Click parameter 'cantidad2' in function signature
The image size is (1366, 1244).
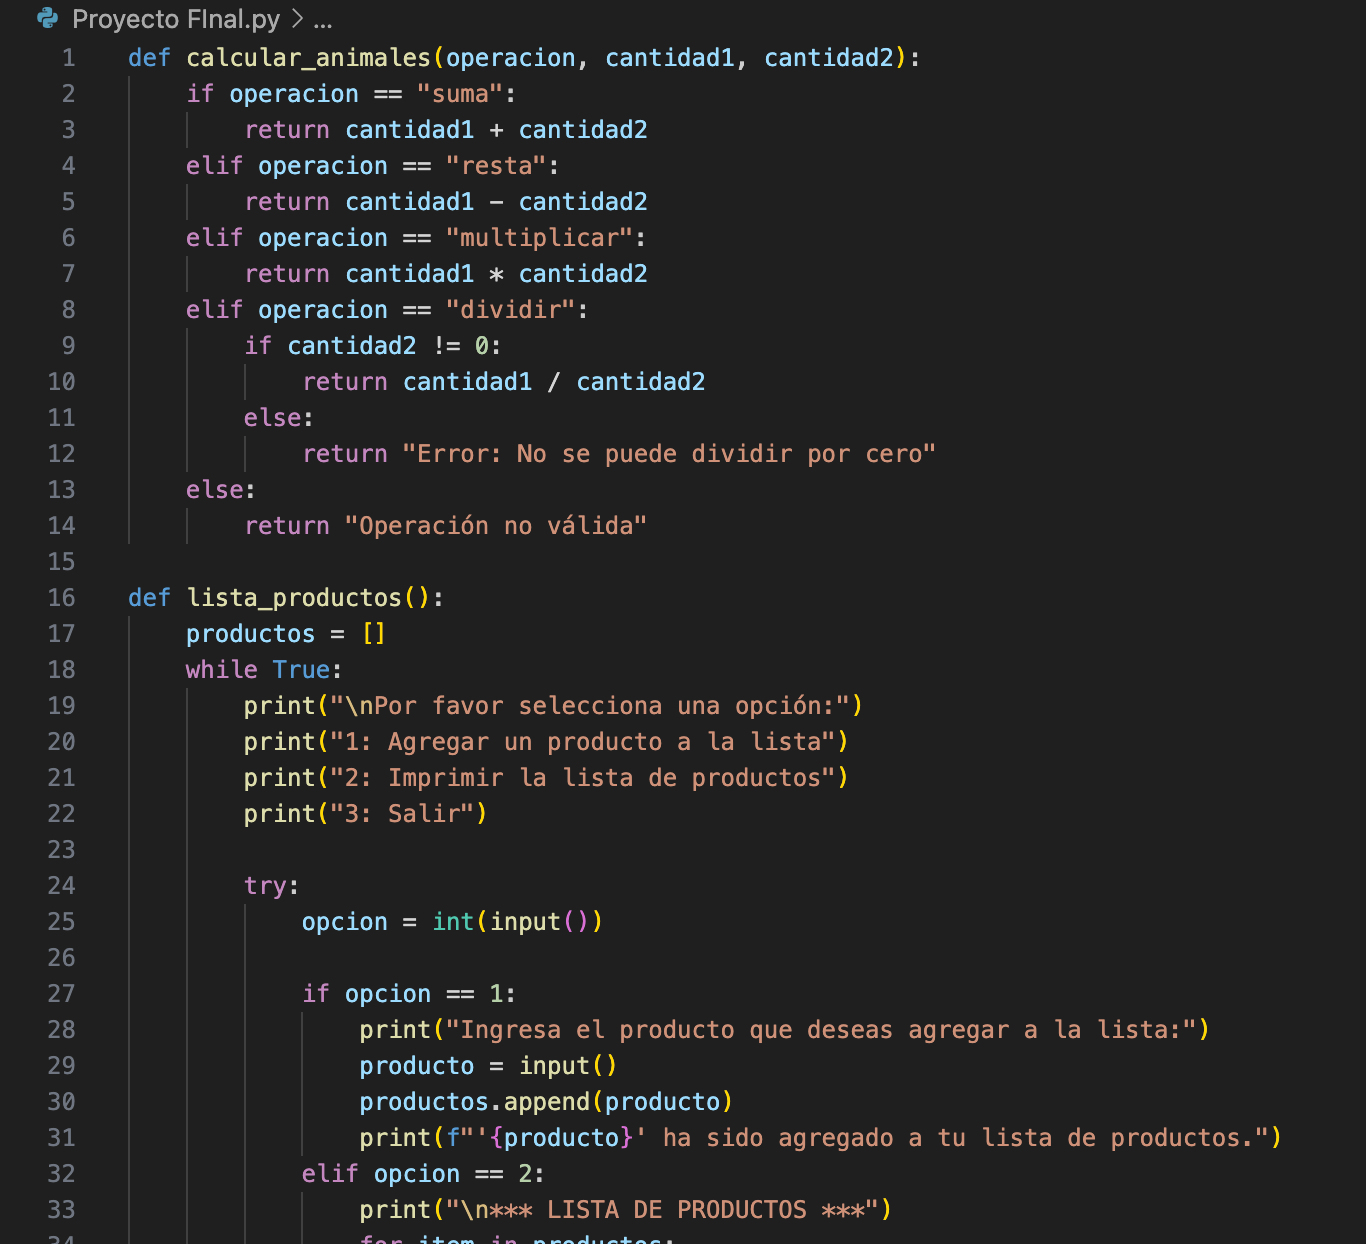click(828, 58)
